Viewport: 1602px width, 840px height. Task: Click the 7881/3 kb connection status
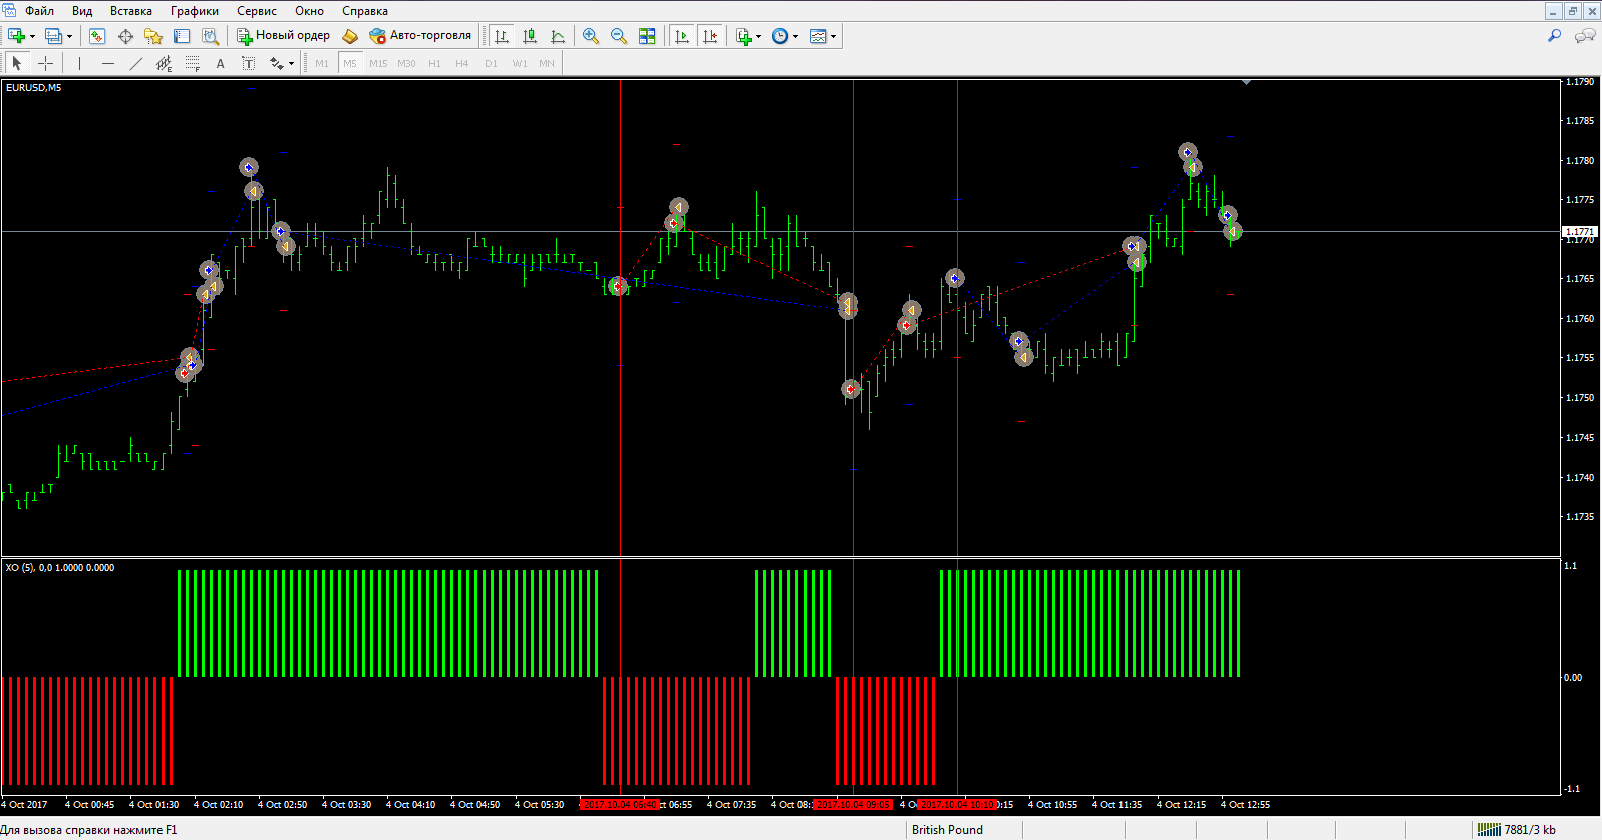[x=1519, y=830]
